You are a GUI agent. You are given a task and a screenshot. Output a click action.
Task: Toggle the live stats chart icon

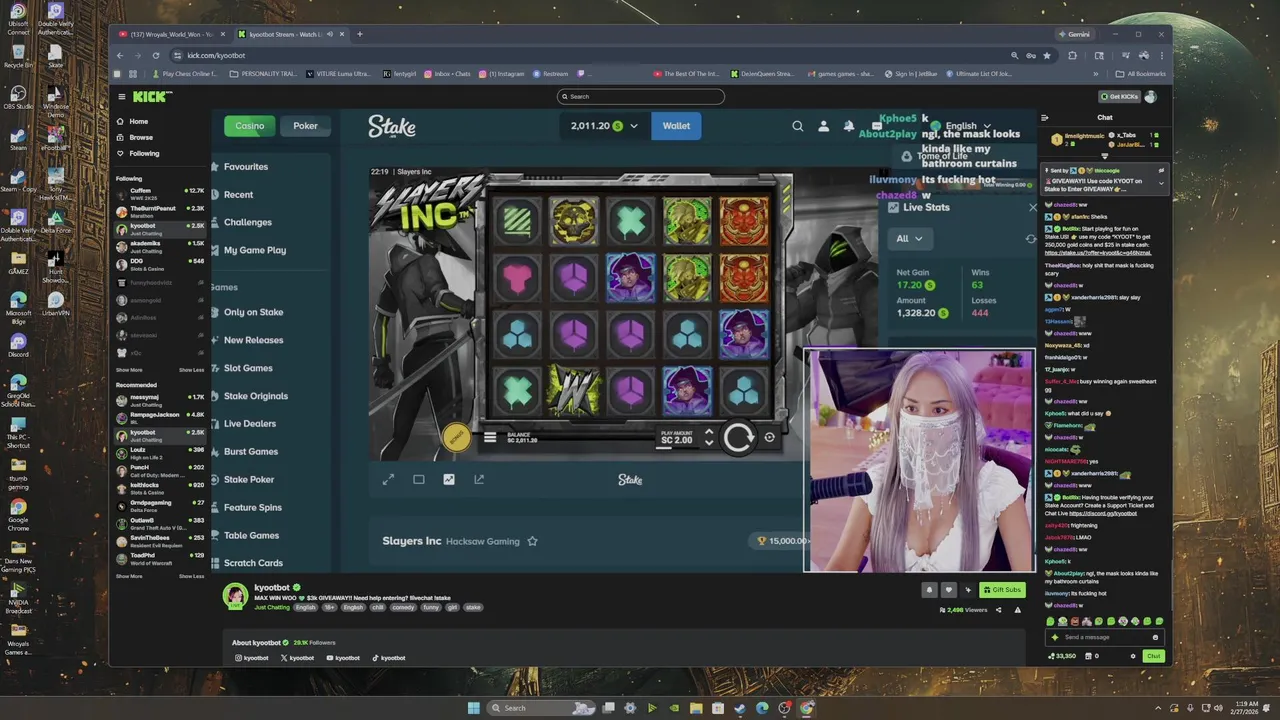449,479
